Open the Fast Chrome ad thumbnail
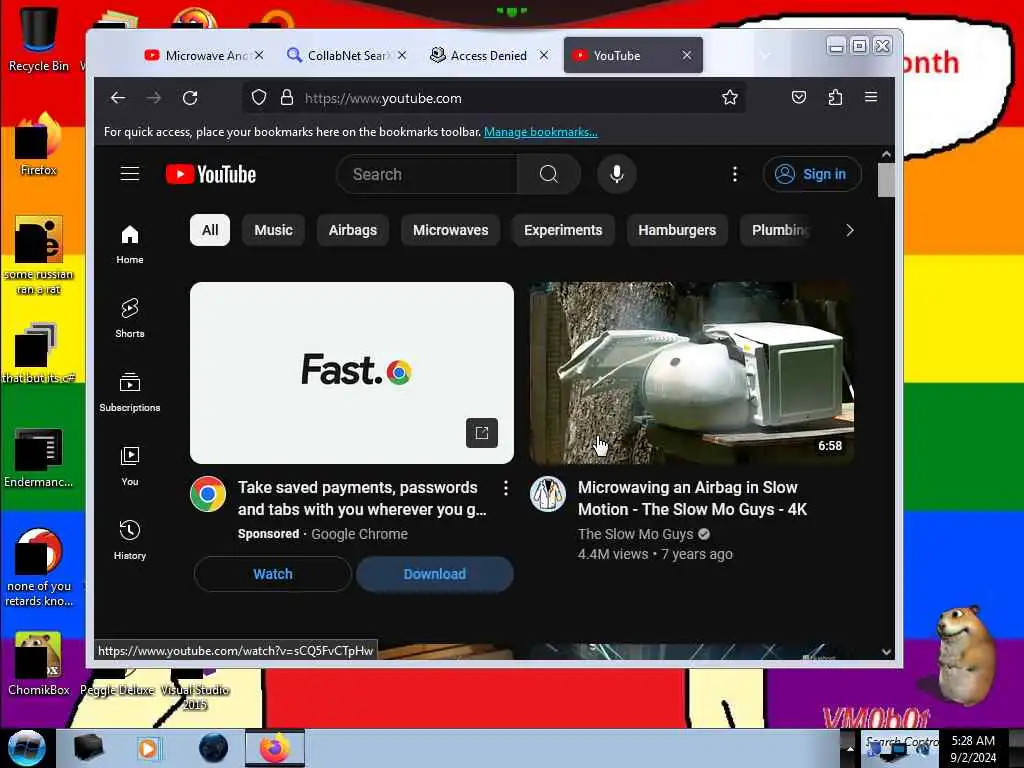This screenshot has height=768, width=1024. [x=352, y=373]
